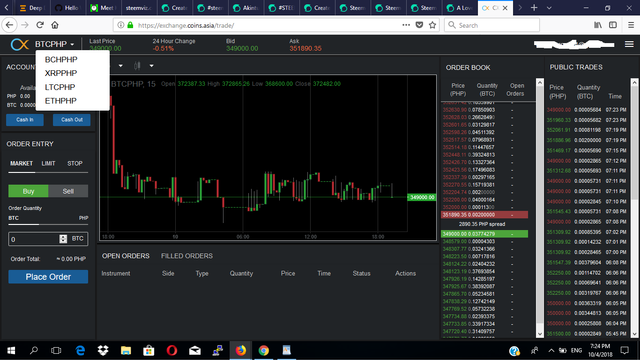Image resolution: width=640 pixels, height=361 pixels.
Task: Click the 349000.00 highest bid row
Action: tap(484, 234)
